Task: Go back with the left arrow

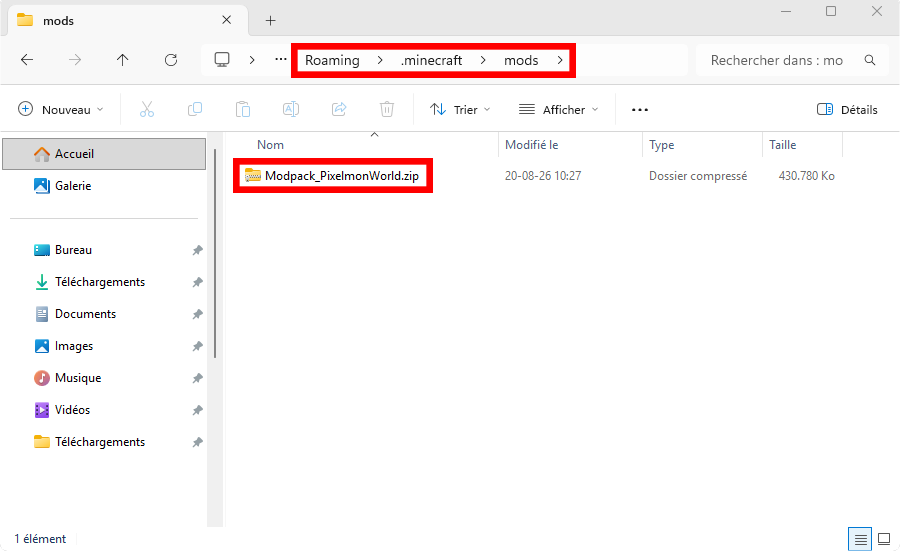Action: pyautogui.click(x=27, y=60)
